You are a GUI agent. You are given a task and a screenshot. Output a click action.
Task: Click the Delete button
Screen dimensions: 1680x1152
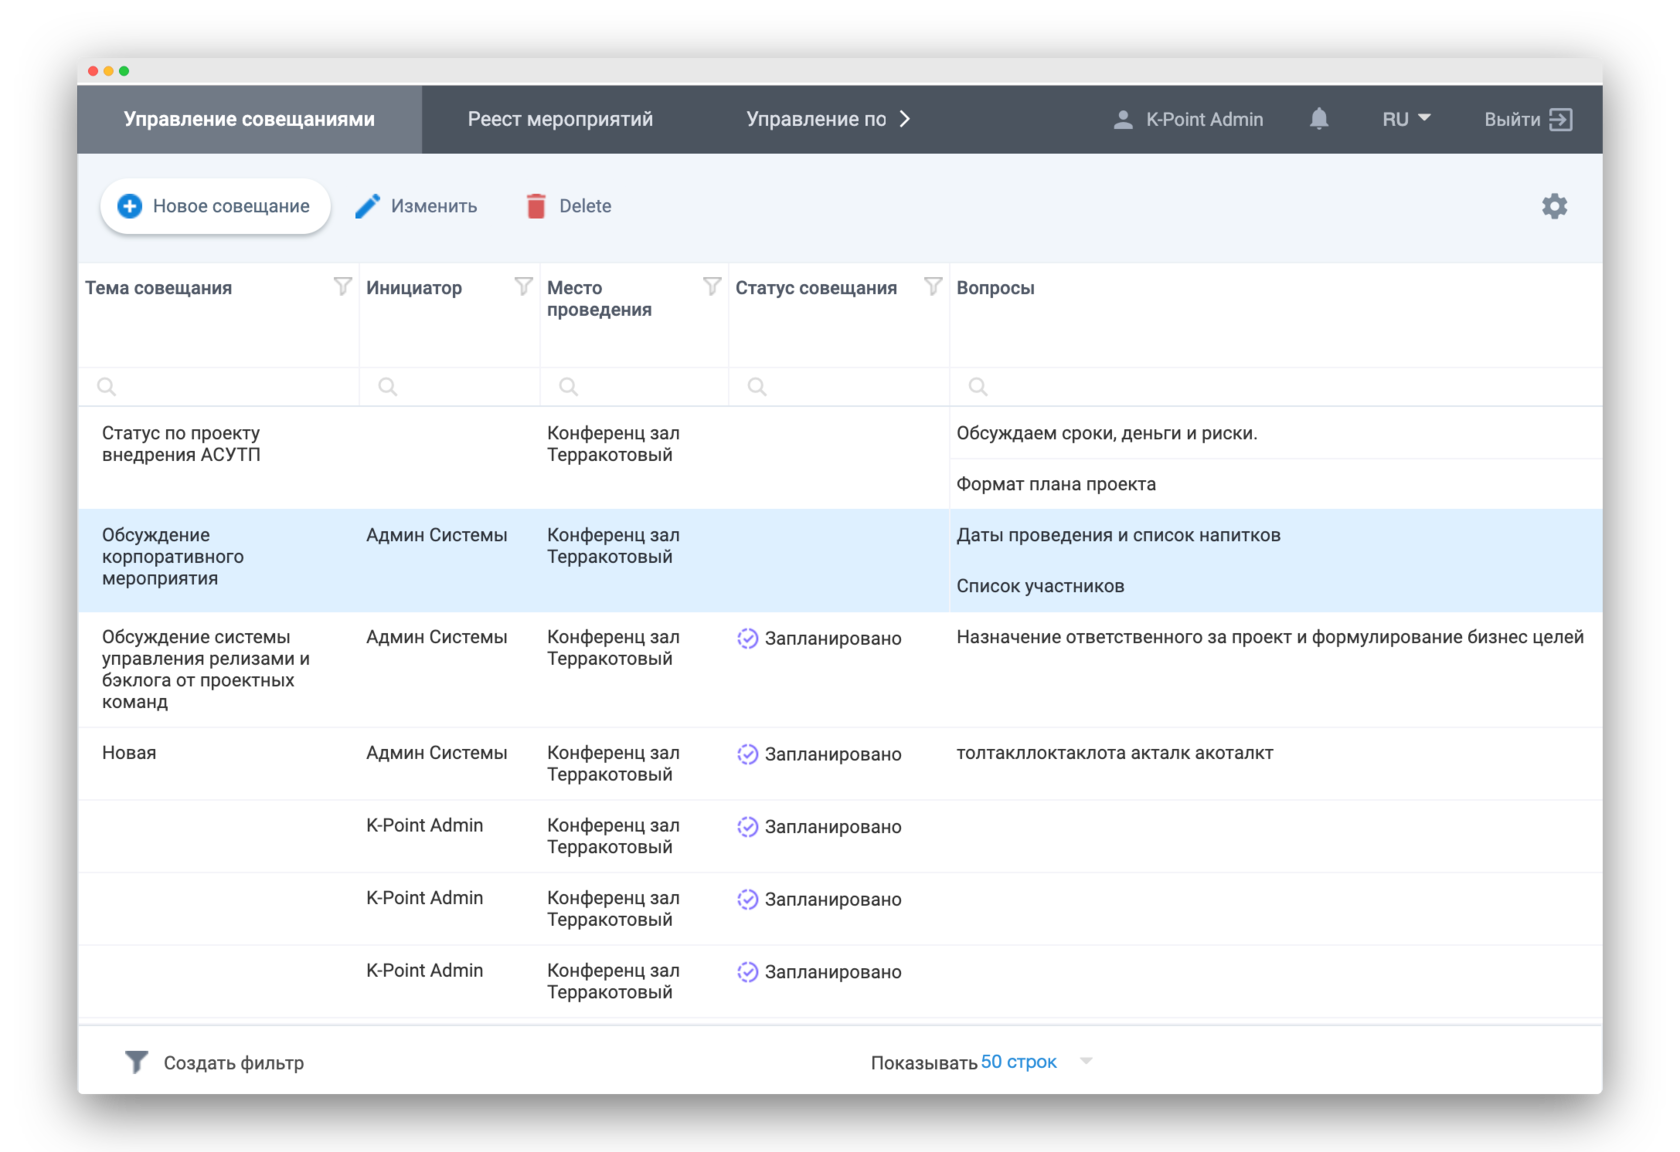(x=568, y=206)
